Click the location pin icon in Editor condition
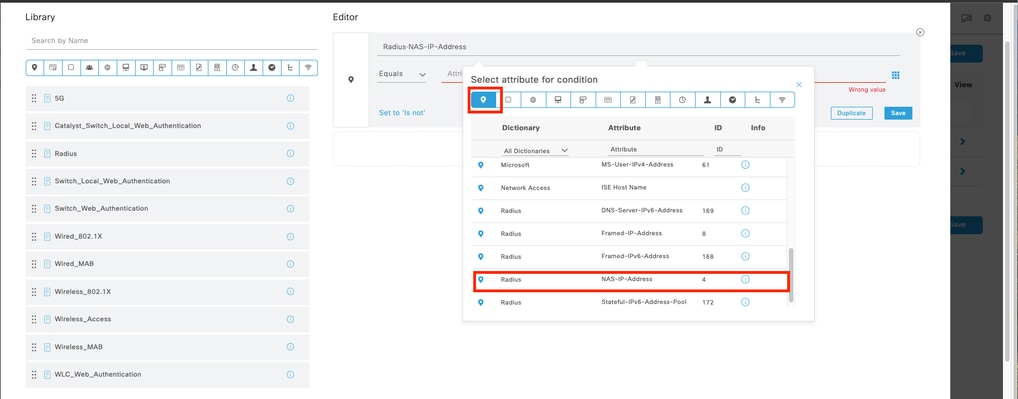Image resolution: width=1018 pixels, height=399 pixels. [351, 80]
